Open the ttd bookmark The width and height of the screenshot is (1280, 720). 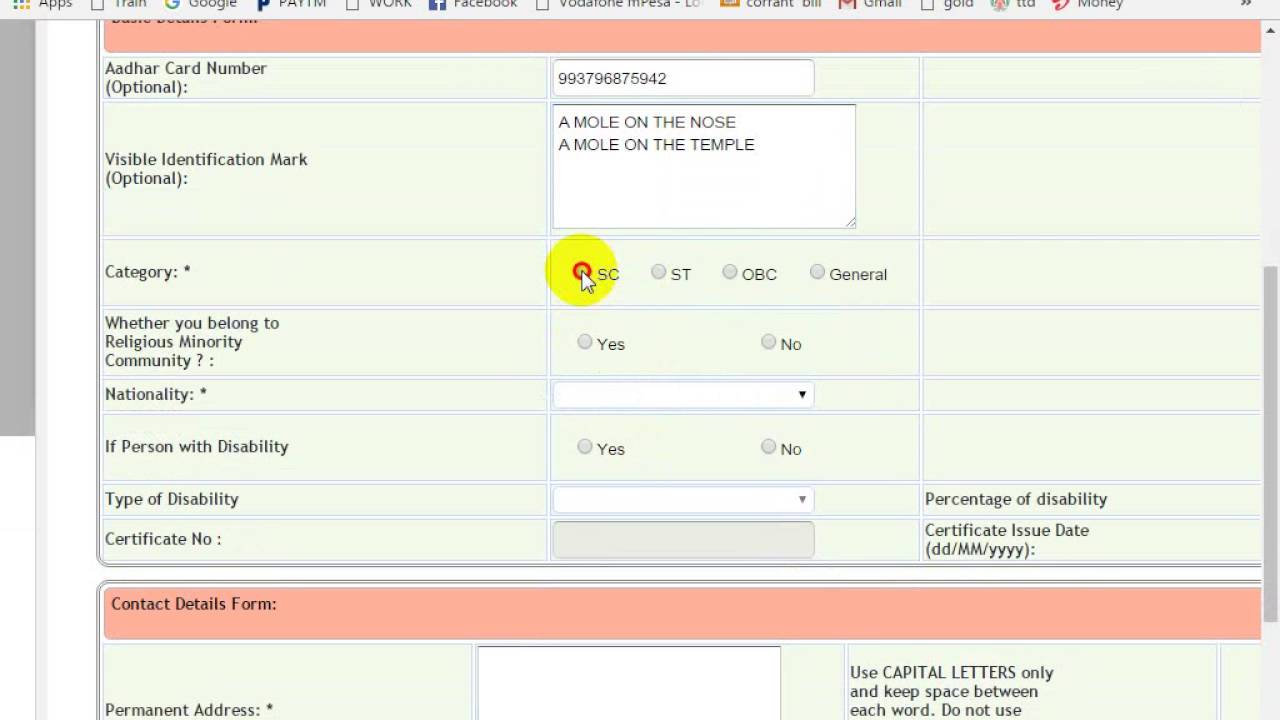[x=1013, y=4]
